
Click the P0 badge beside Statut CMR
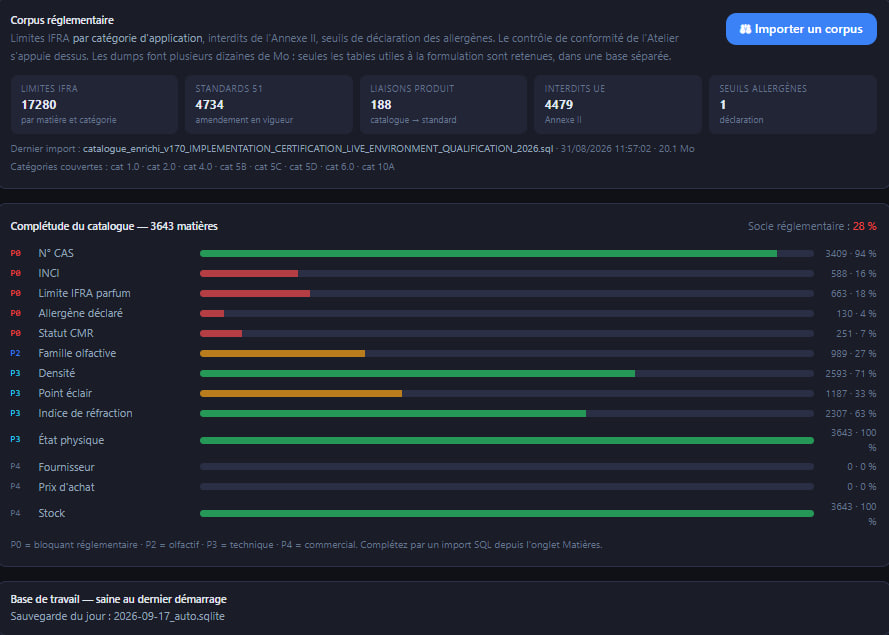(15, 333)
